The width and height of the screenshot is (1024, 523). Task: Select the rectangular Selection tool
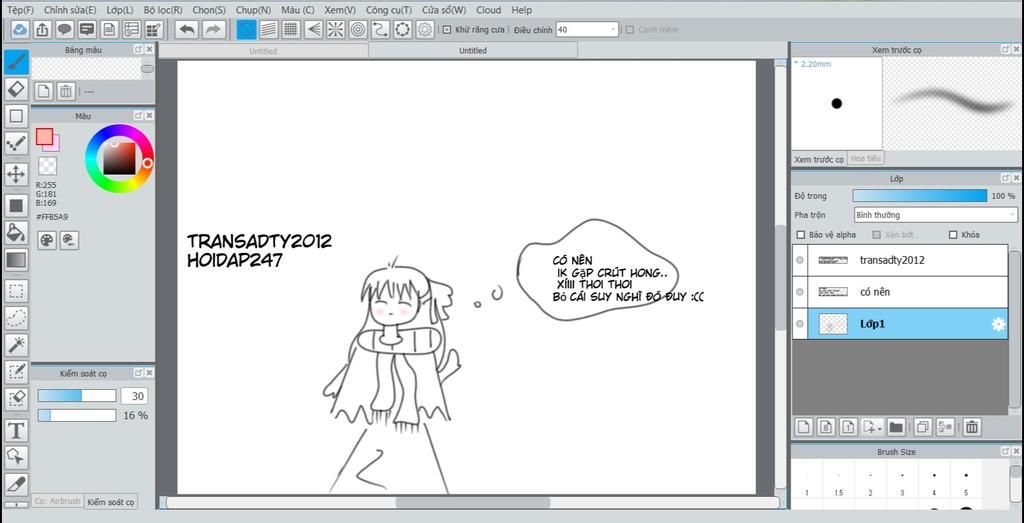tap(16, 291)
